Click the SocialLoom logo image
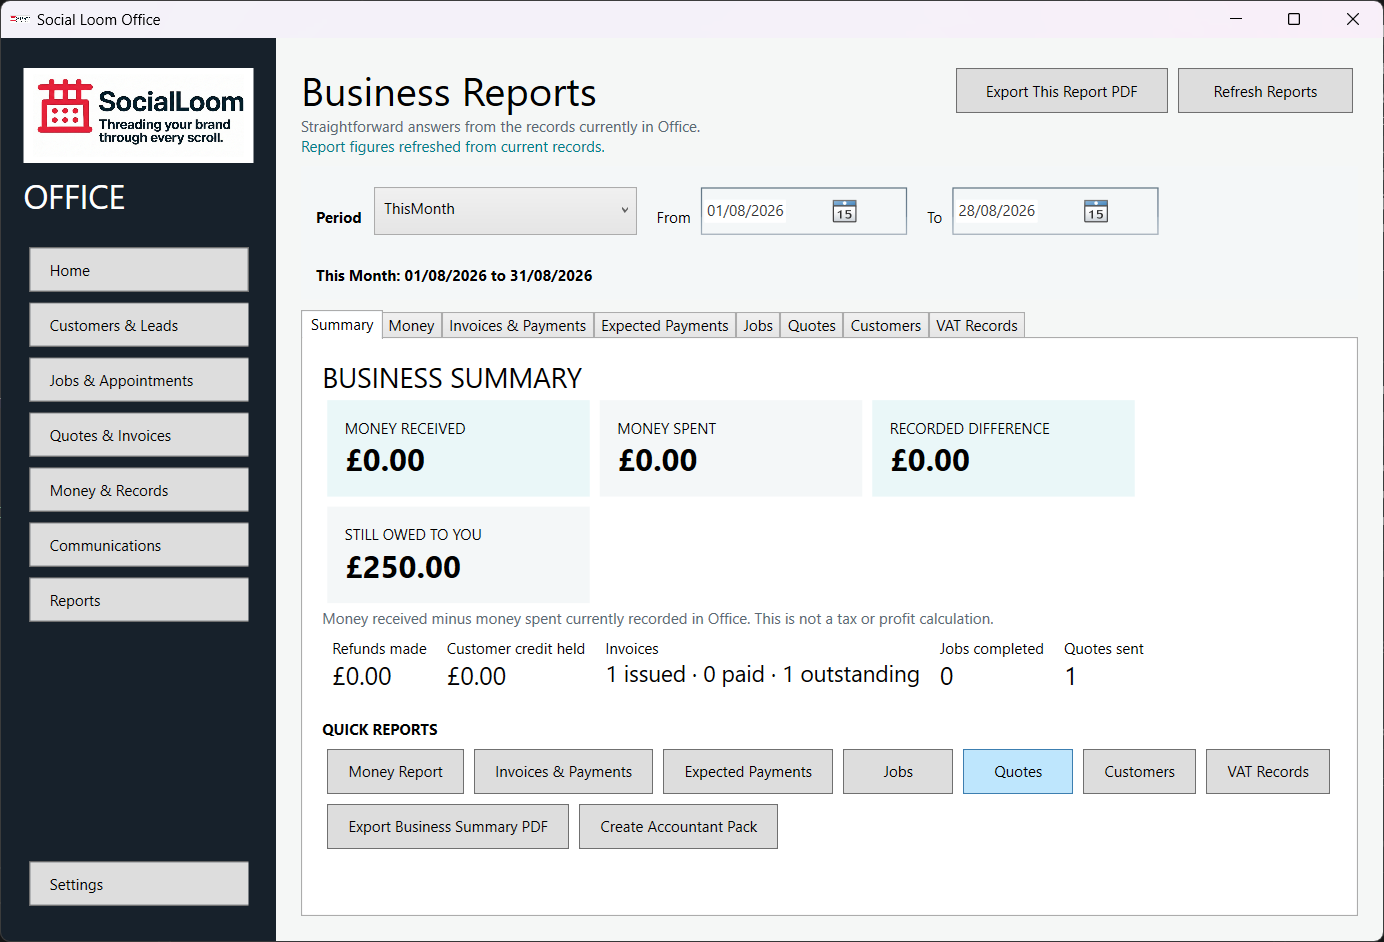The image size is (1384, 942). (x=138, y=115)
